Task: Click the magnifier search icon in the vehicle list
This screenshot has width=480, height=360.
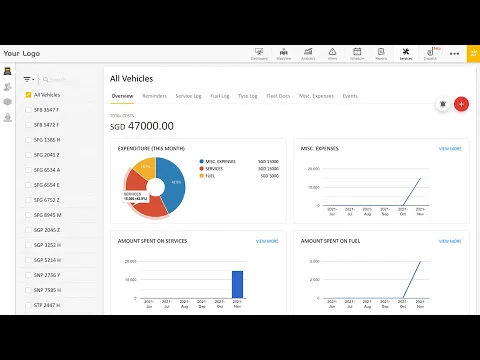Action: (x=46, y=80)
